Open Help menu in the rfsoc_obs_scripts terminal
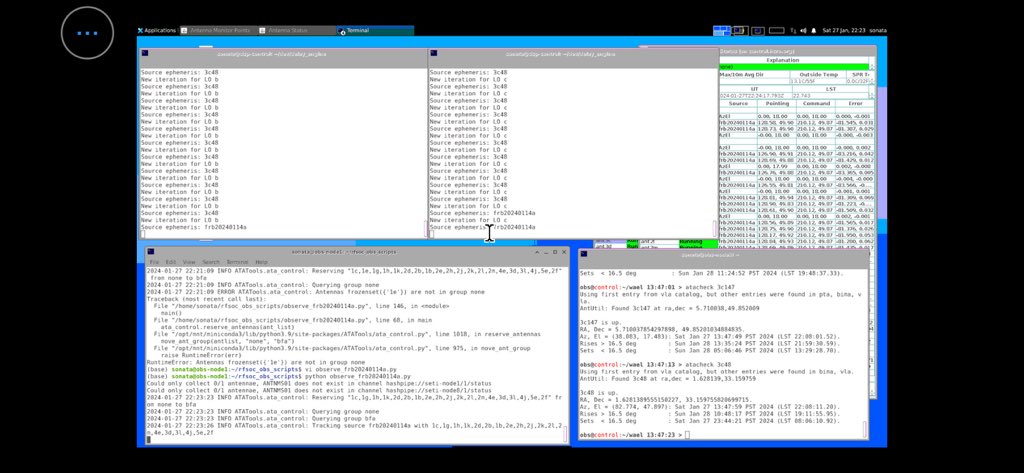The image size is (1024, 473). tap(261, 262)
